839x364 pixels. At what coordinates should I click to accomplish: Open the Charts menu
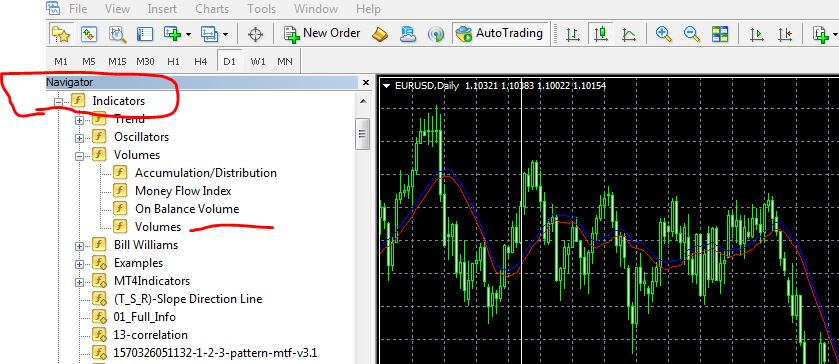tap(212, 9)
